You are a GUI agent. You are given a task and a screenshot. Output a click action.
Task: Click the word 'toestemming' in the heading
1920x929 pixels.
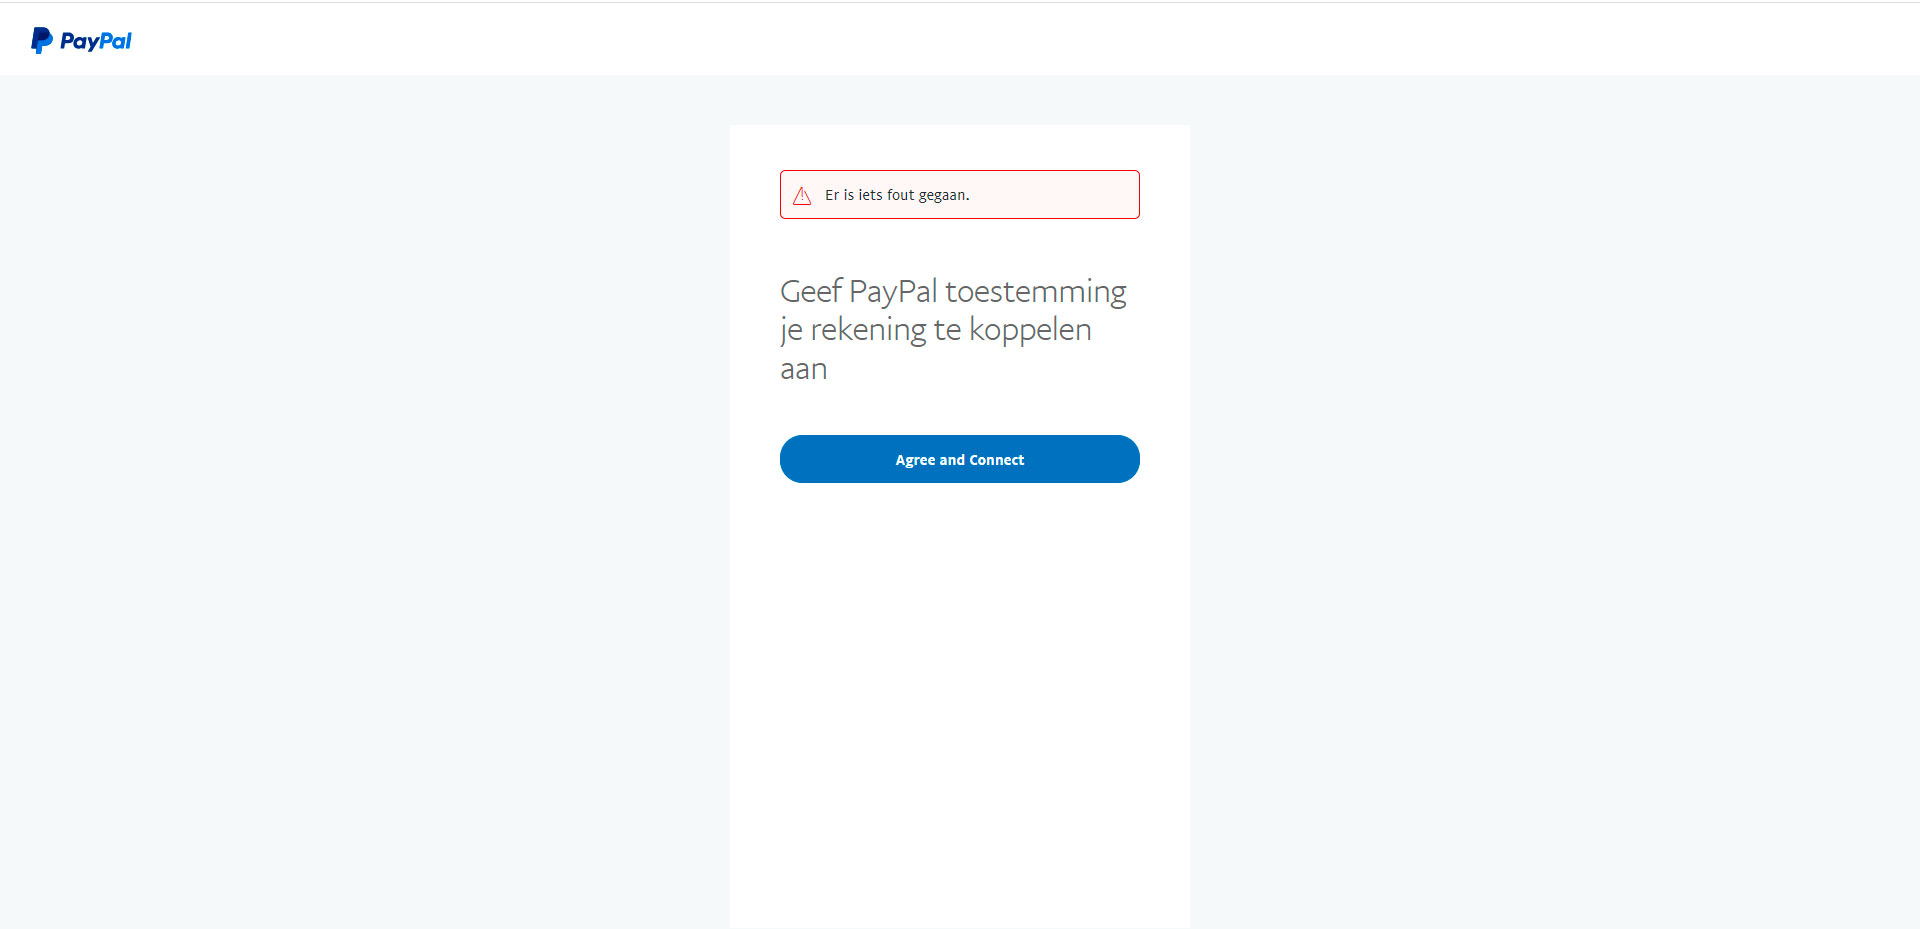pyautogui.click(x=1035, y=291)
